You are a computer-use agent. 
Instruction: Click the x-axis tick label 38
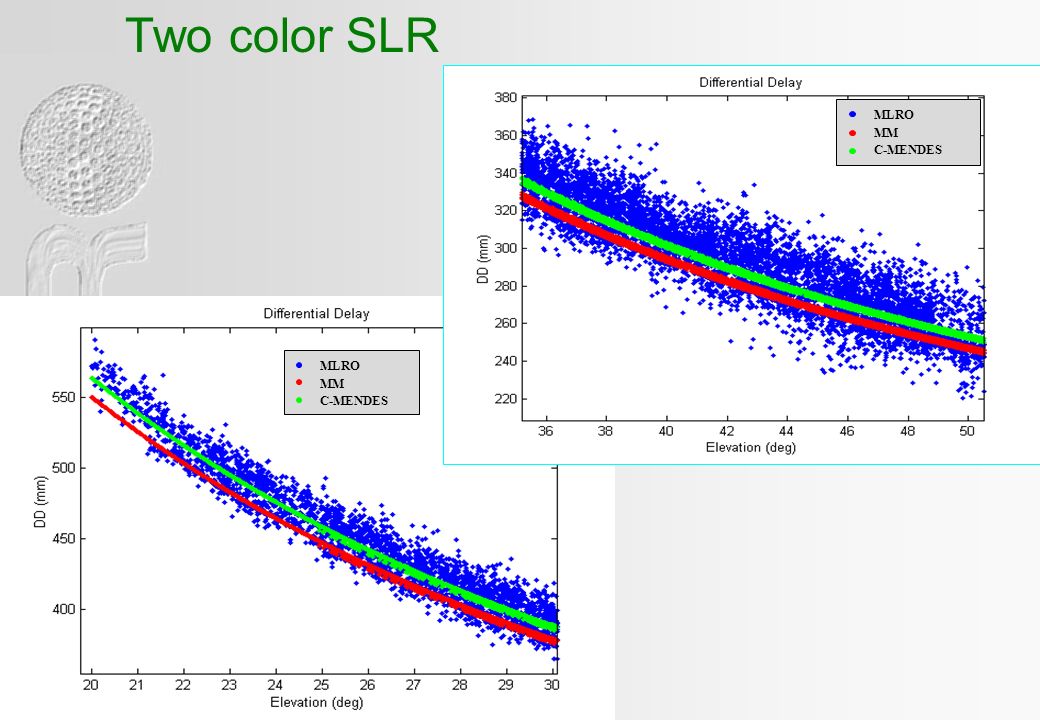606,431
